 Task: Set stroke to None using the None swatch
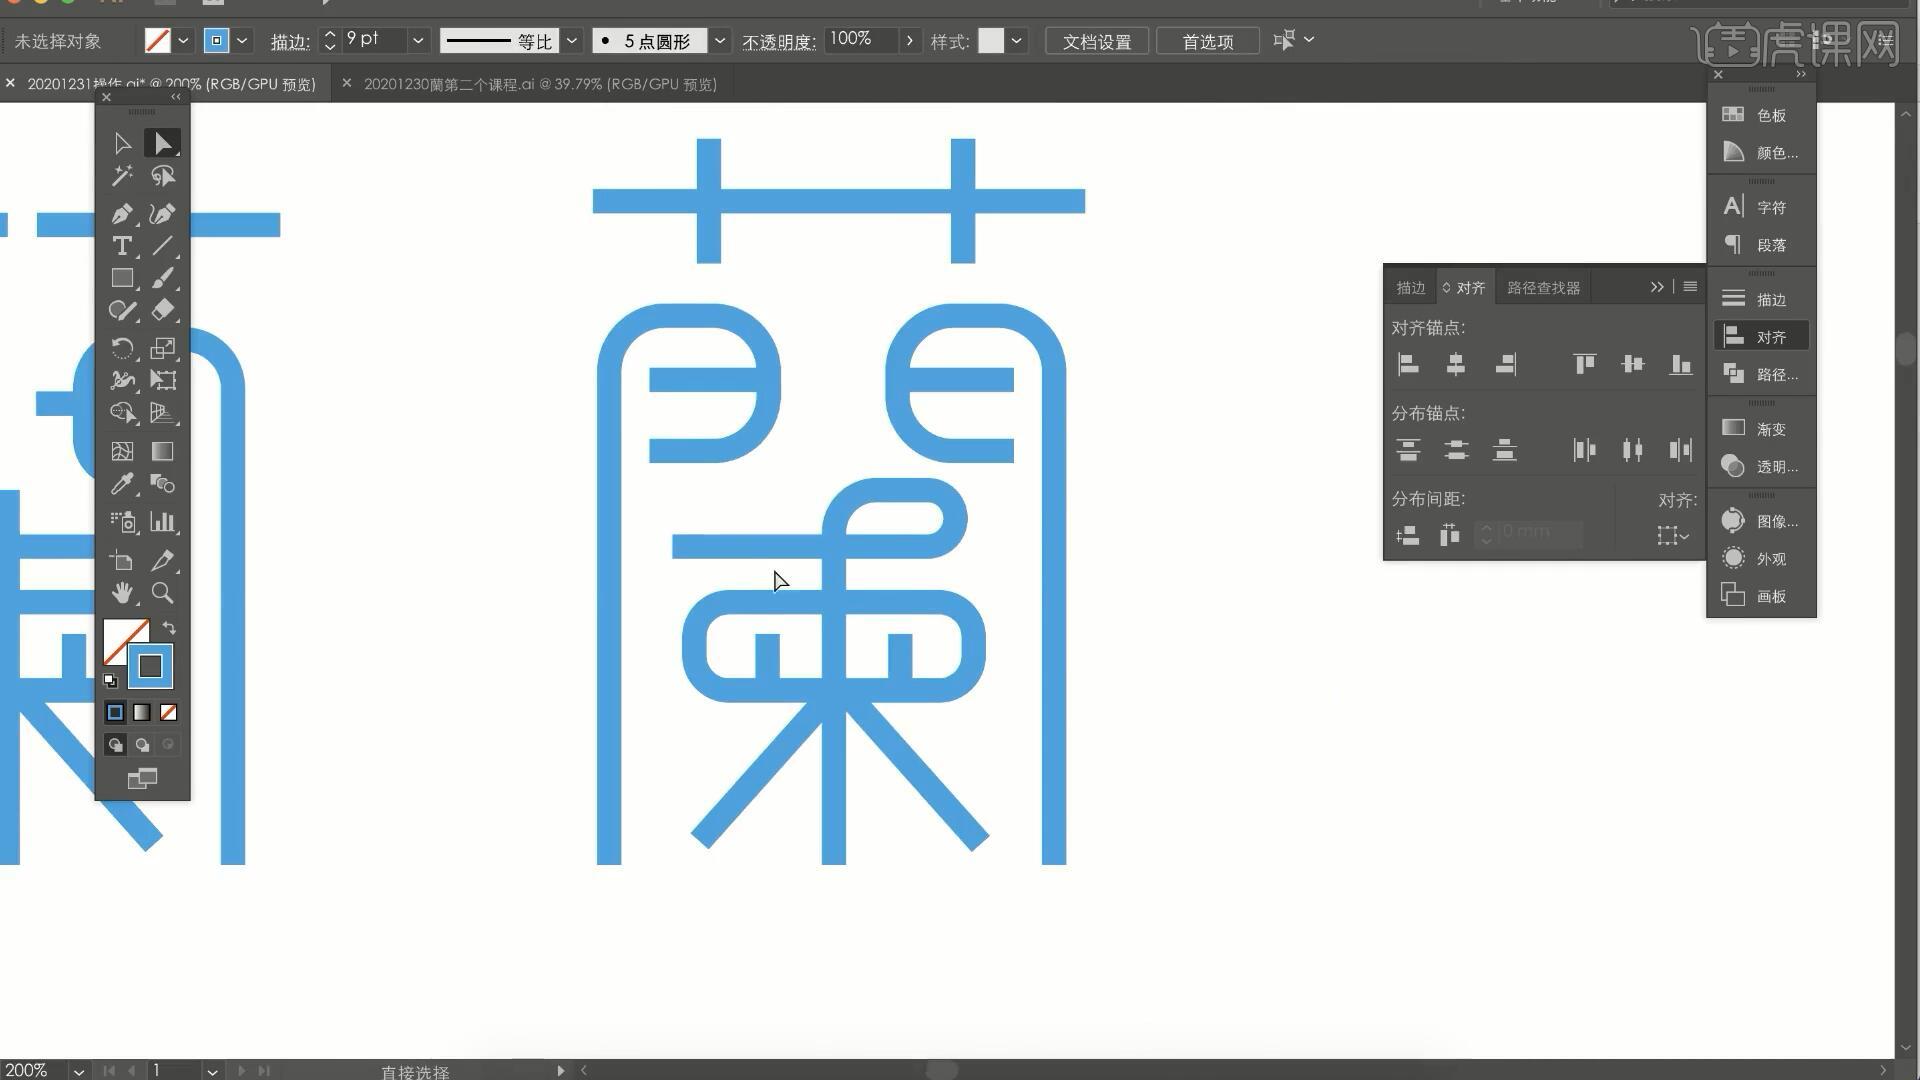coord(168,712)
